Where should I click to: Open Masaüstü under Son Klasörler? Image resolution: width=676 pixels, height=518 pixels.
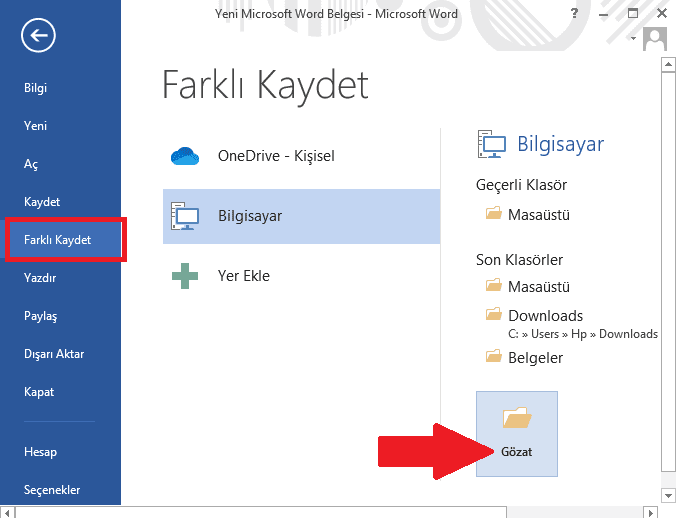pyautogui.click(x=528, y=286)
